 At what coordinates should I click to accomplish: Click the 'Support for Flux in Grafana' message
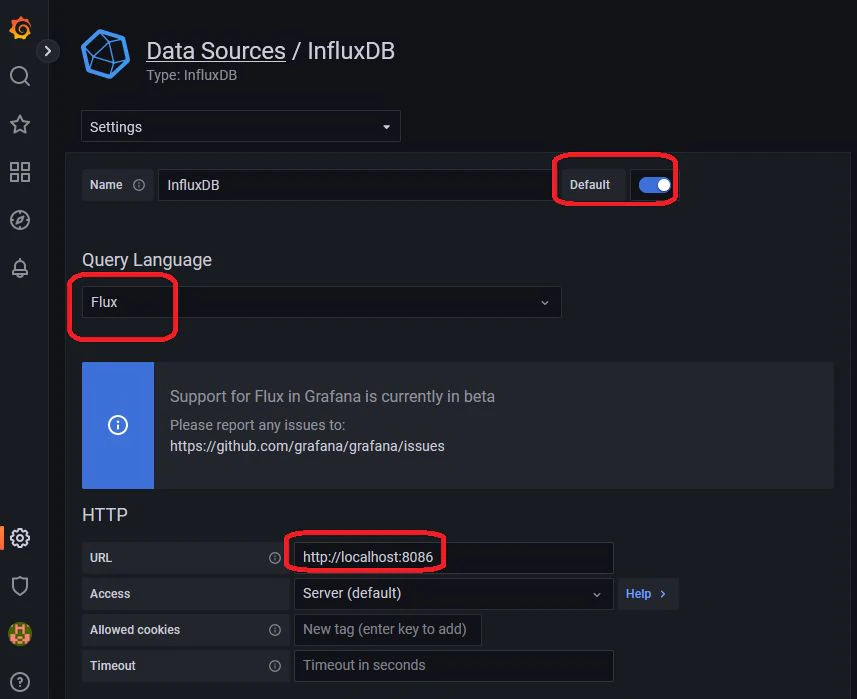click(x=332, y=396)
